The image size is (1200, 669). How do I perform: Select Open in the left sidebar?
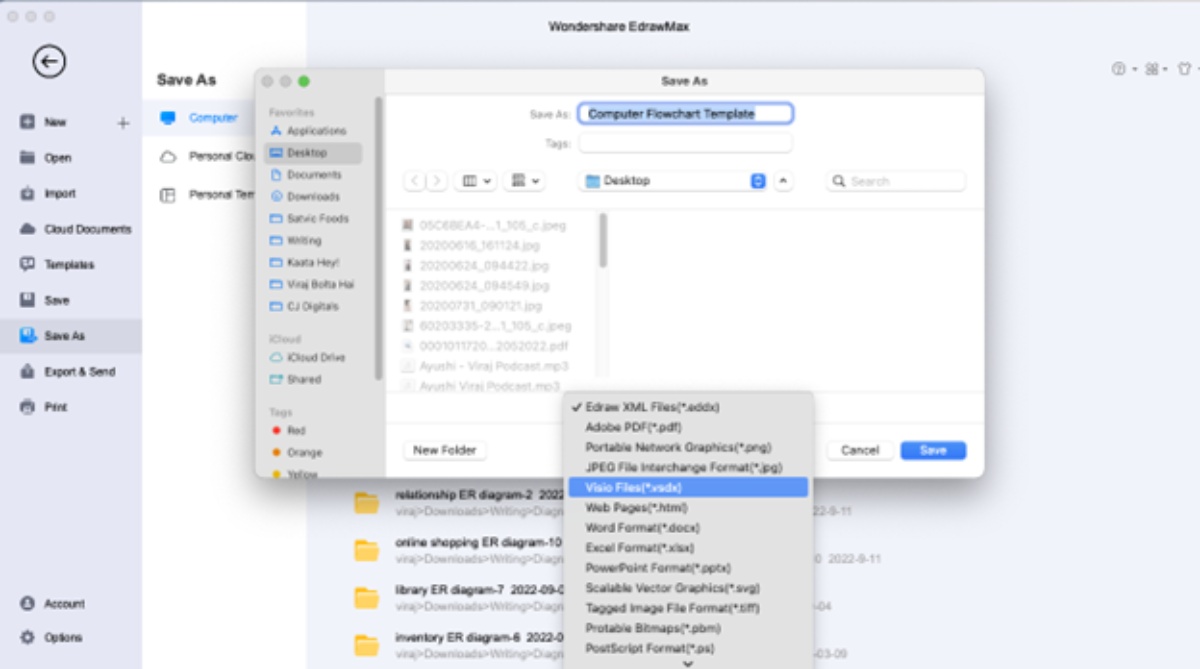tap(46, 158)
